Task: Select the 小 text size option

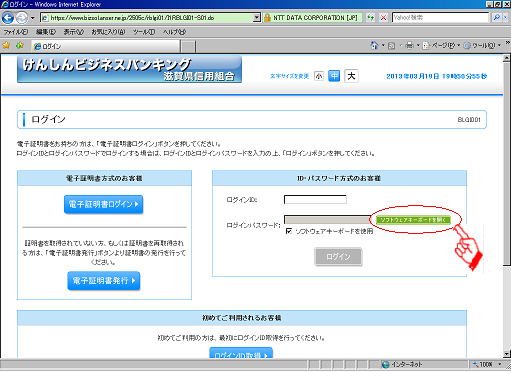Action: 319,76
